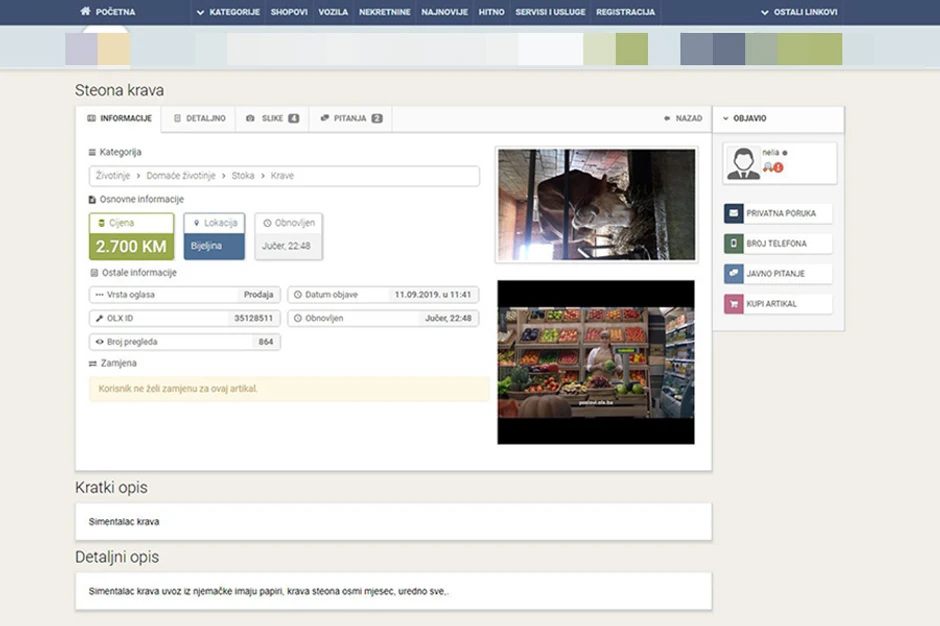Viewport: 940px width, 626px height.
Task: Click the Domaće životinje breadcrumb link
Action: (x=181, y=176)
